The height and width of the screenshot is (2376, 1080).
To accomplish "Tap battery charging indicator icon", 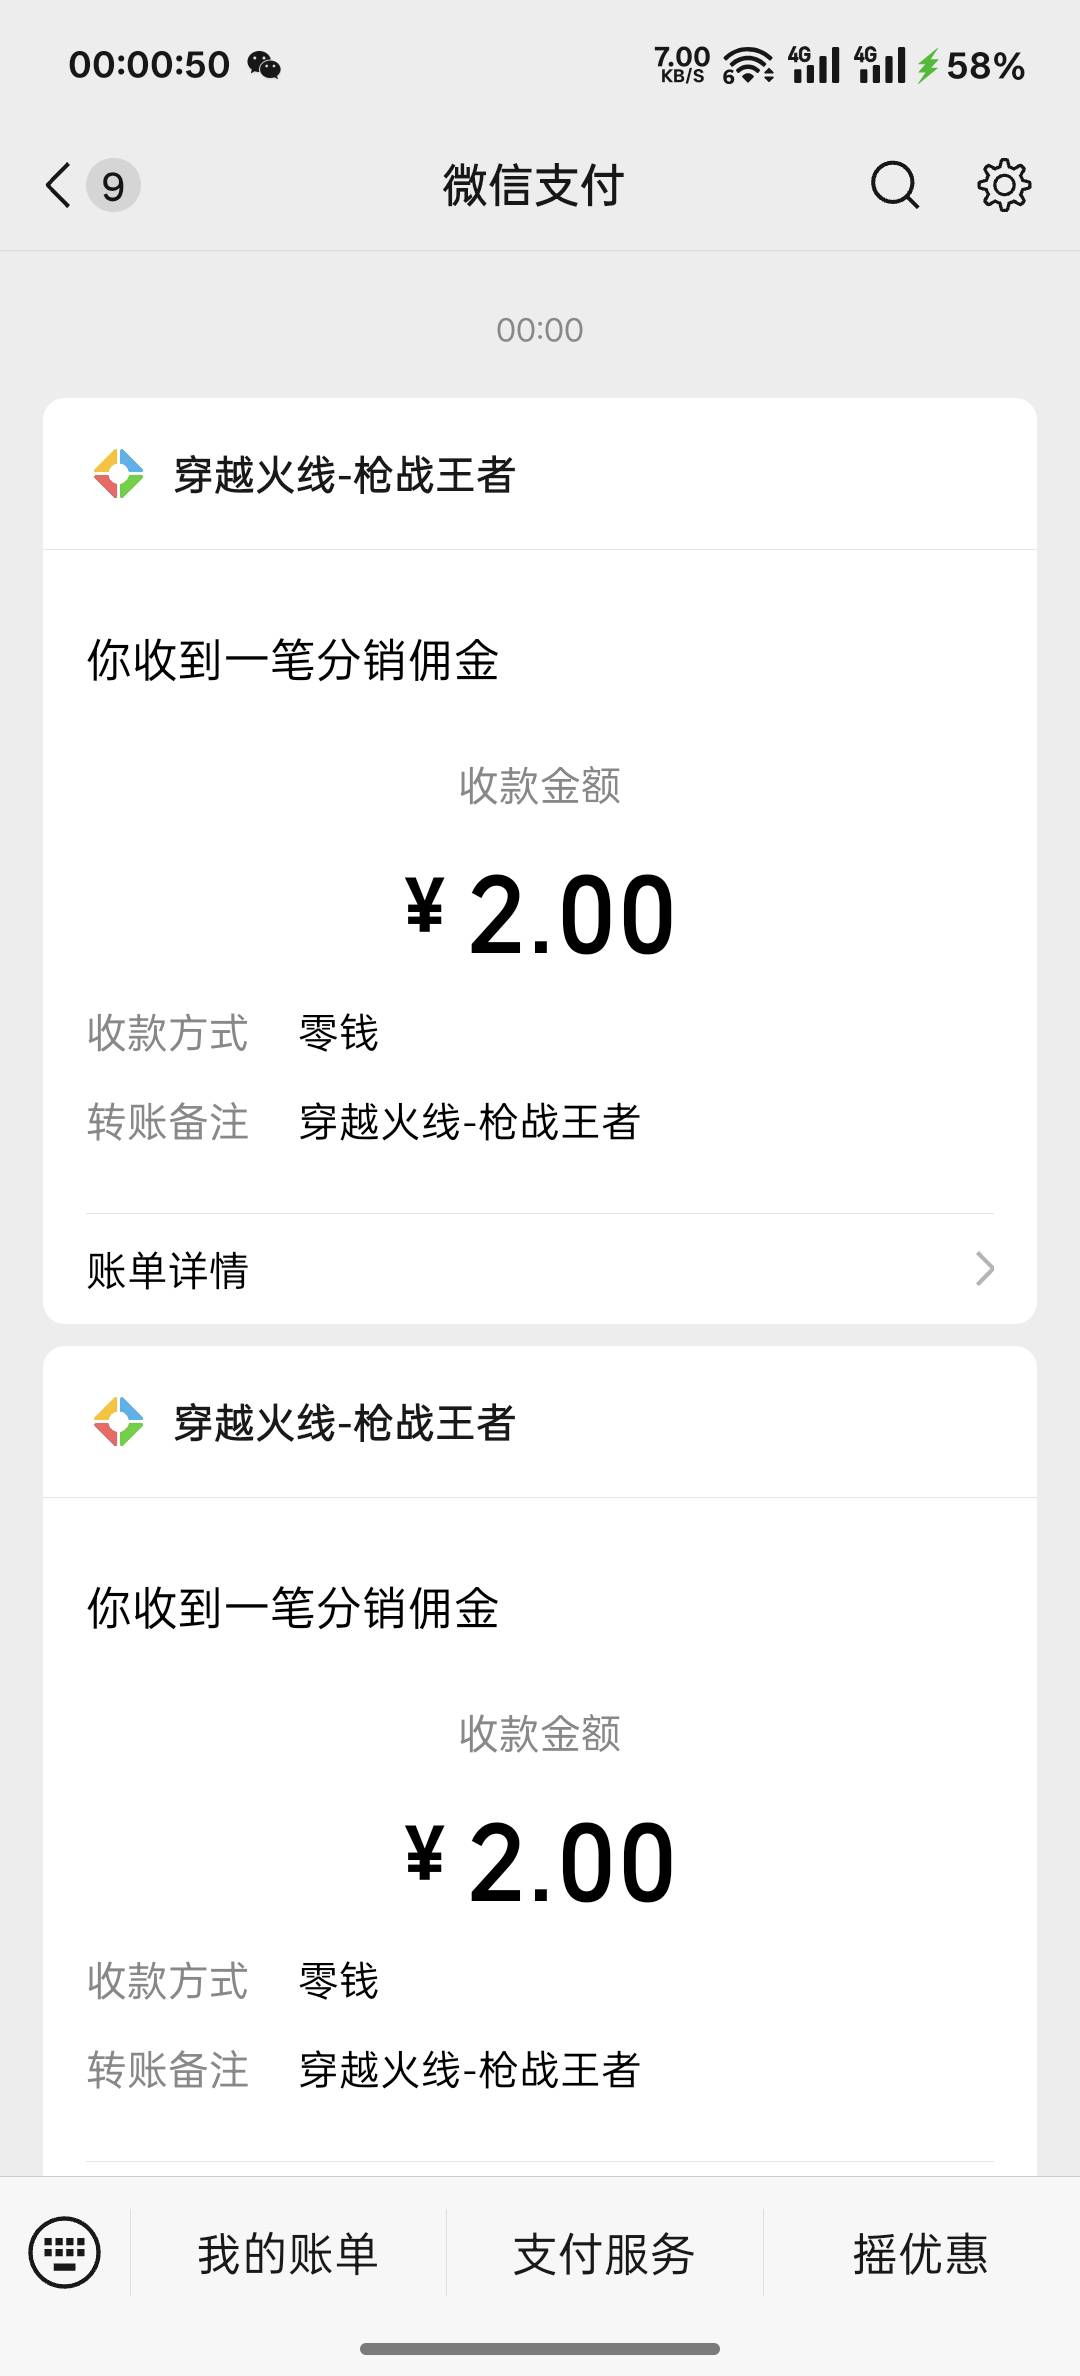I will click(928, 66).
